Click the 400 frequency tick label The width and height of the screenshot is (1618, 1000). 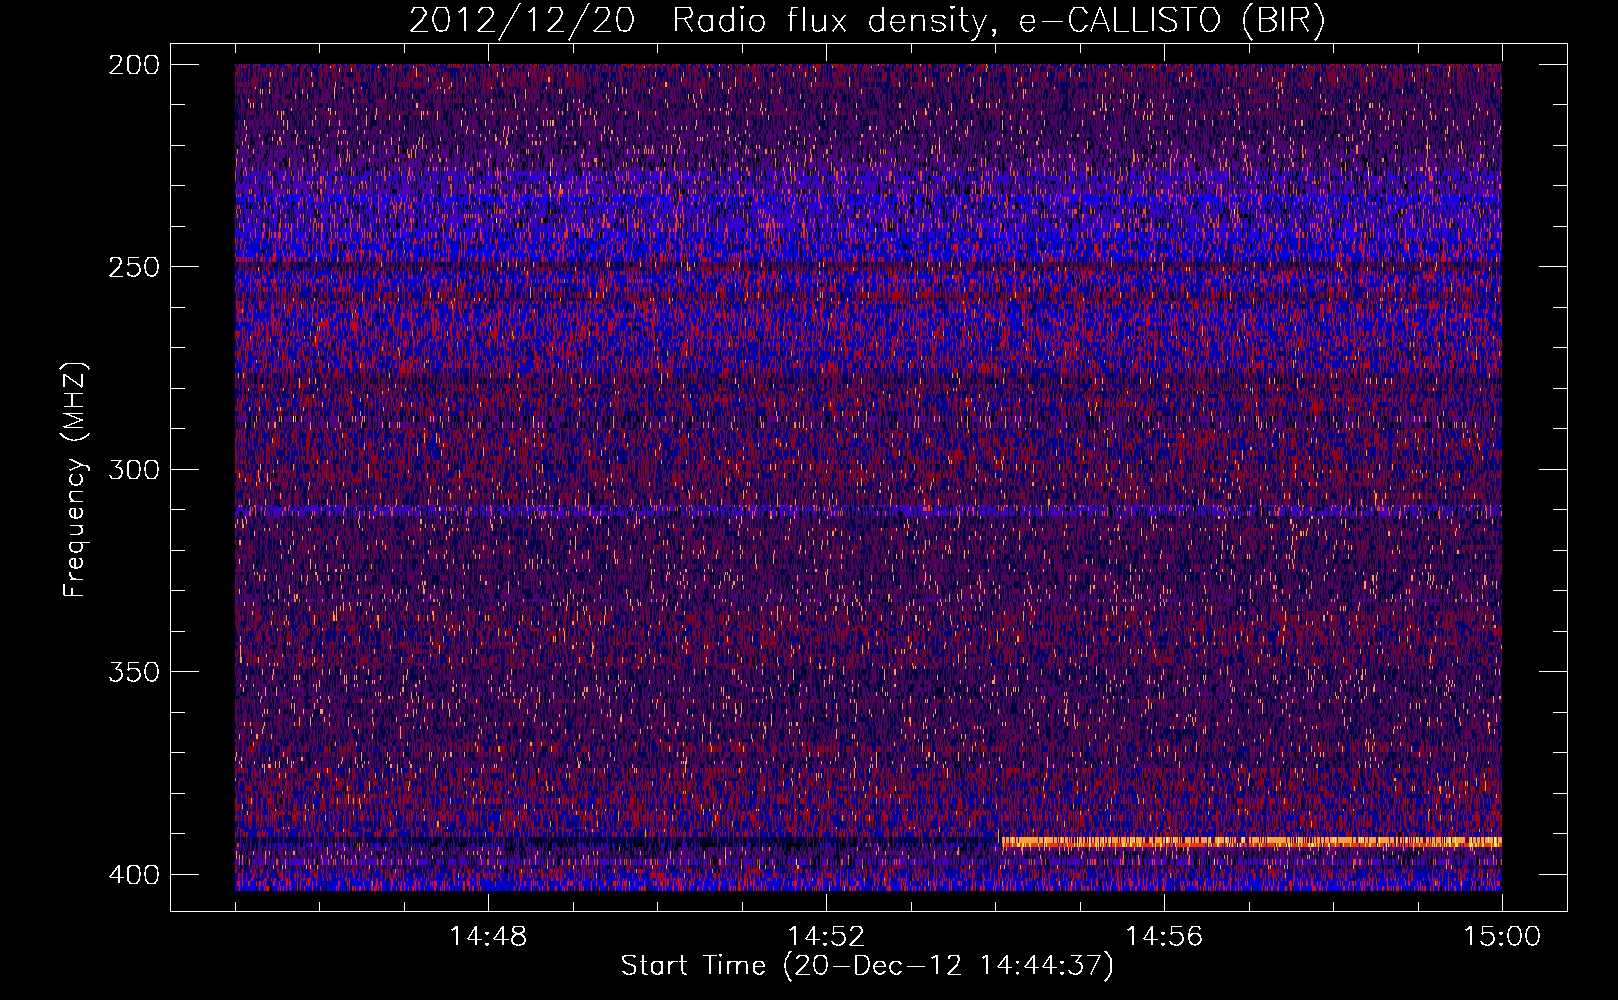click(x=133, y=875)
